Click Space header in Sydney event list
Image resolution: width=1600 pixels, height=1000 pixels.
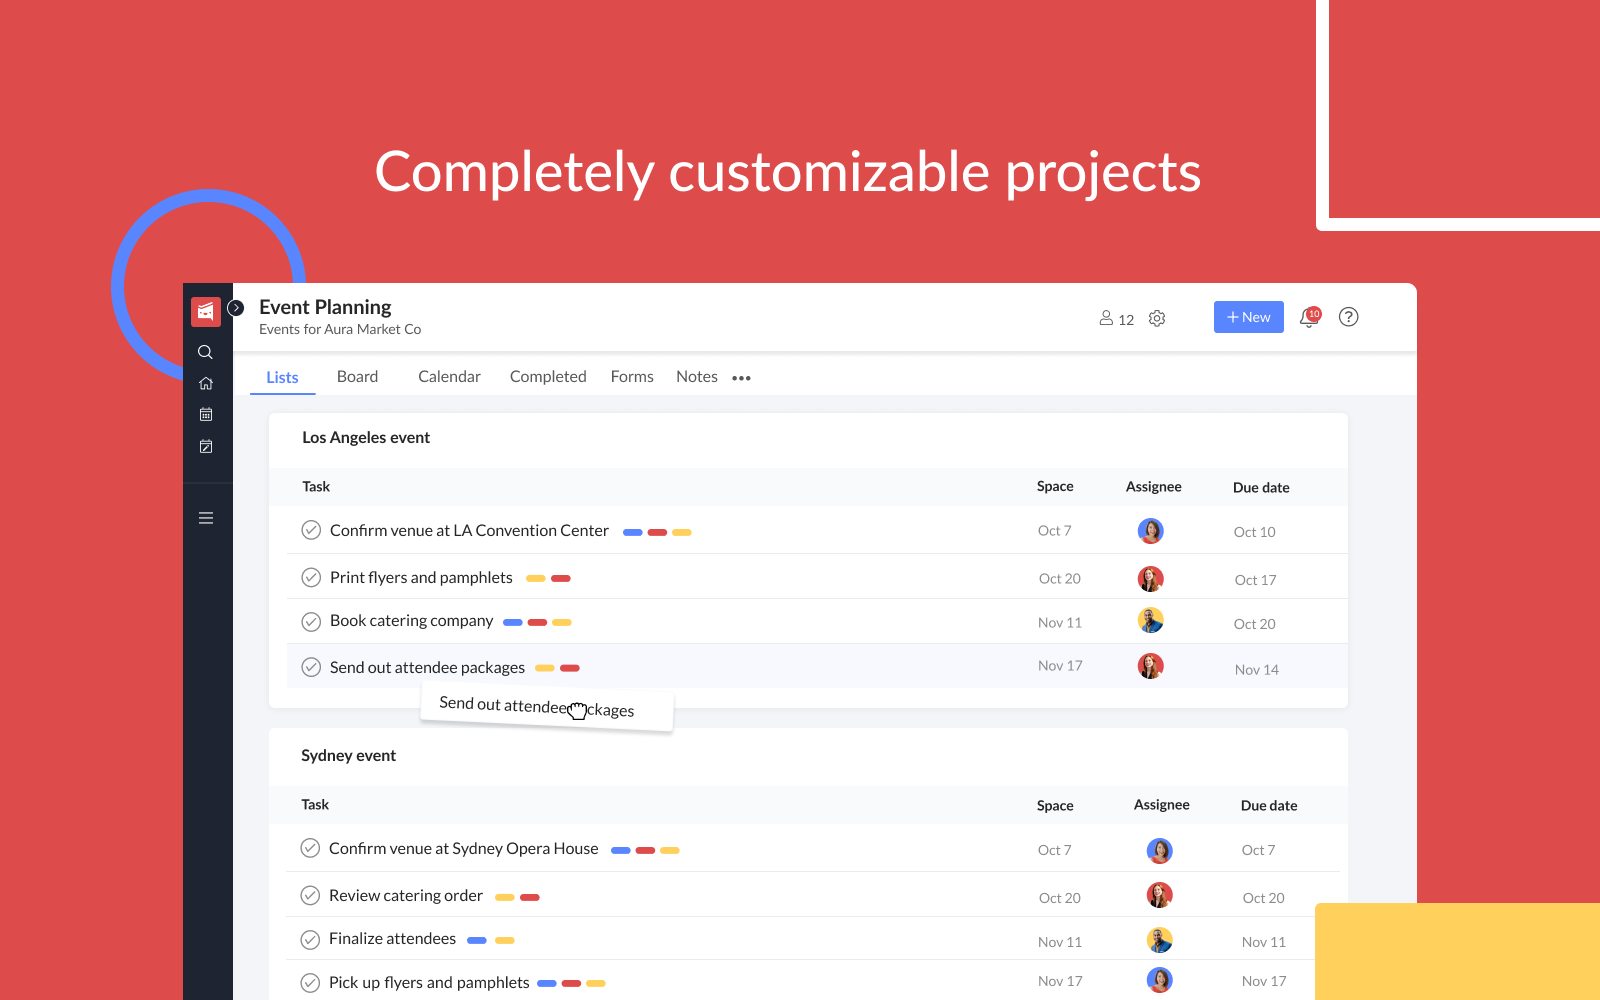tap(1055, 806)
